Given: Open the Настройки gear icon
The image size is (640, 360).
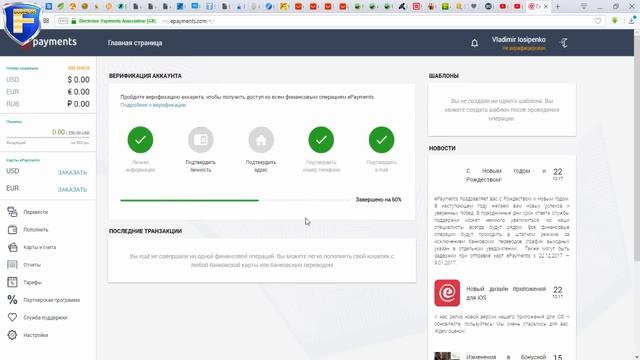Looking at the screenshot, I should click(x=12, y=335).
